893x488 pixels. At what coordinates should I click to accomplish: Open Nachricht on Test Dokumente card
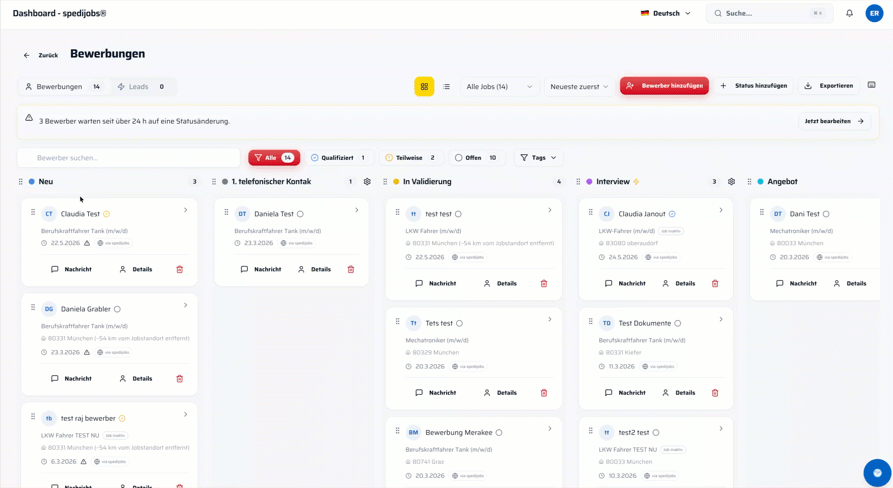point(625,393)
